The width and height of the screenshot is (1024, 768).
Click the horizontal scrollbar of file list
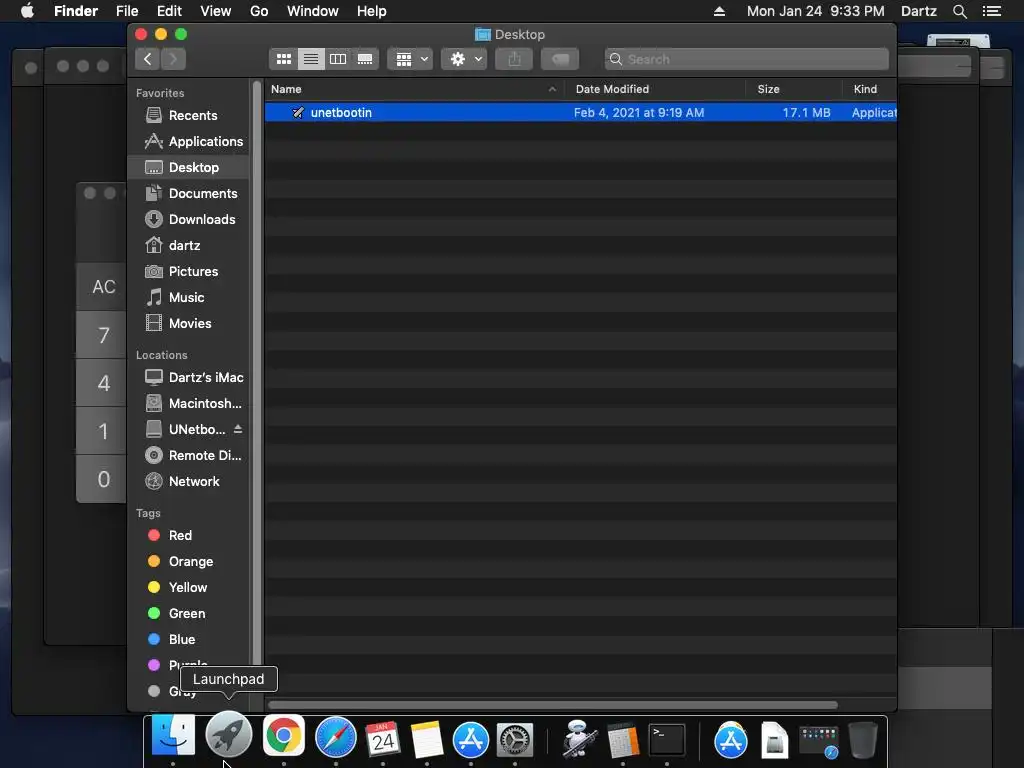click(x=553, y=705)
